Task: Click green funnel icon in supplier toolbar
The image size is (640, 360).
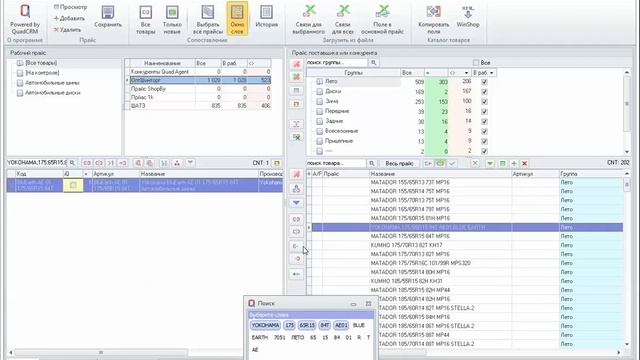Action: point(490,163)
